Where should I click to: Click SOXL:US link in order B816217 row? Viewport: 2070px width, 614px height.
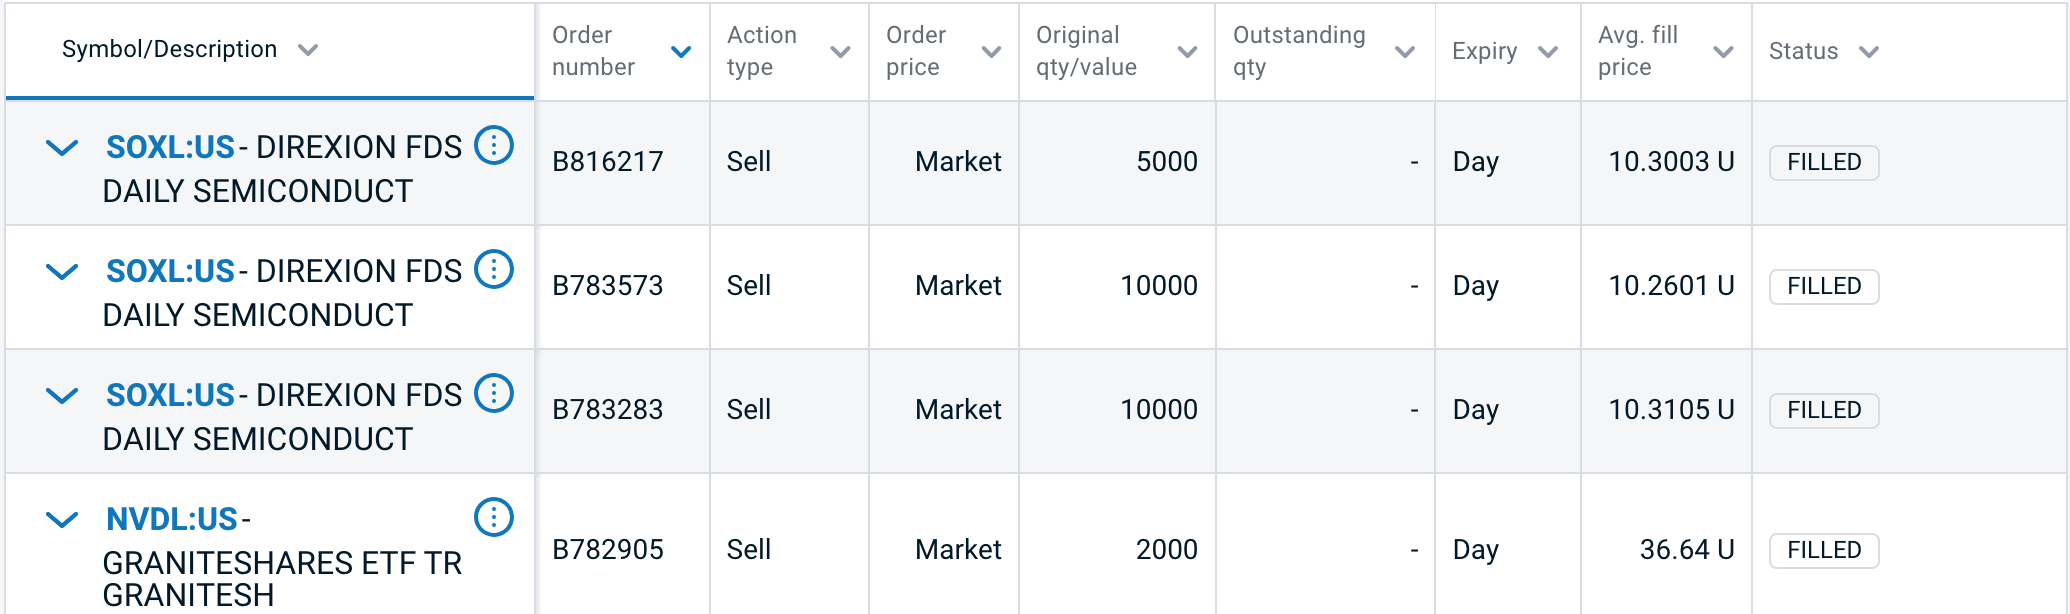170,147
